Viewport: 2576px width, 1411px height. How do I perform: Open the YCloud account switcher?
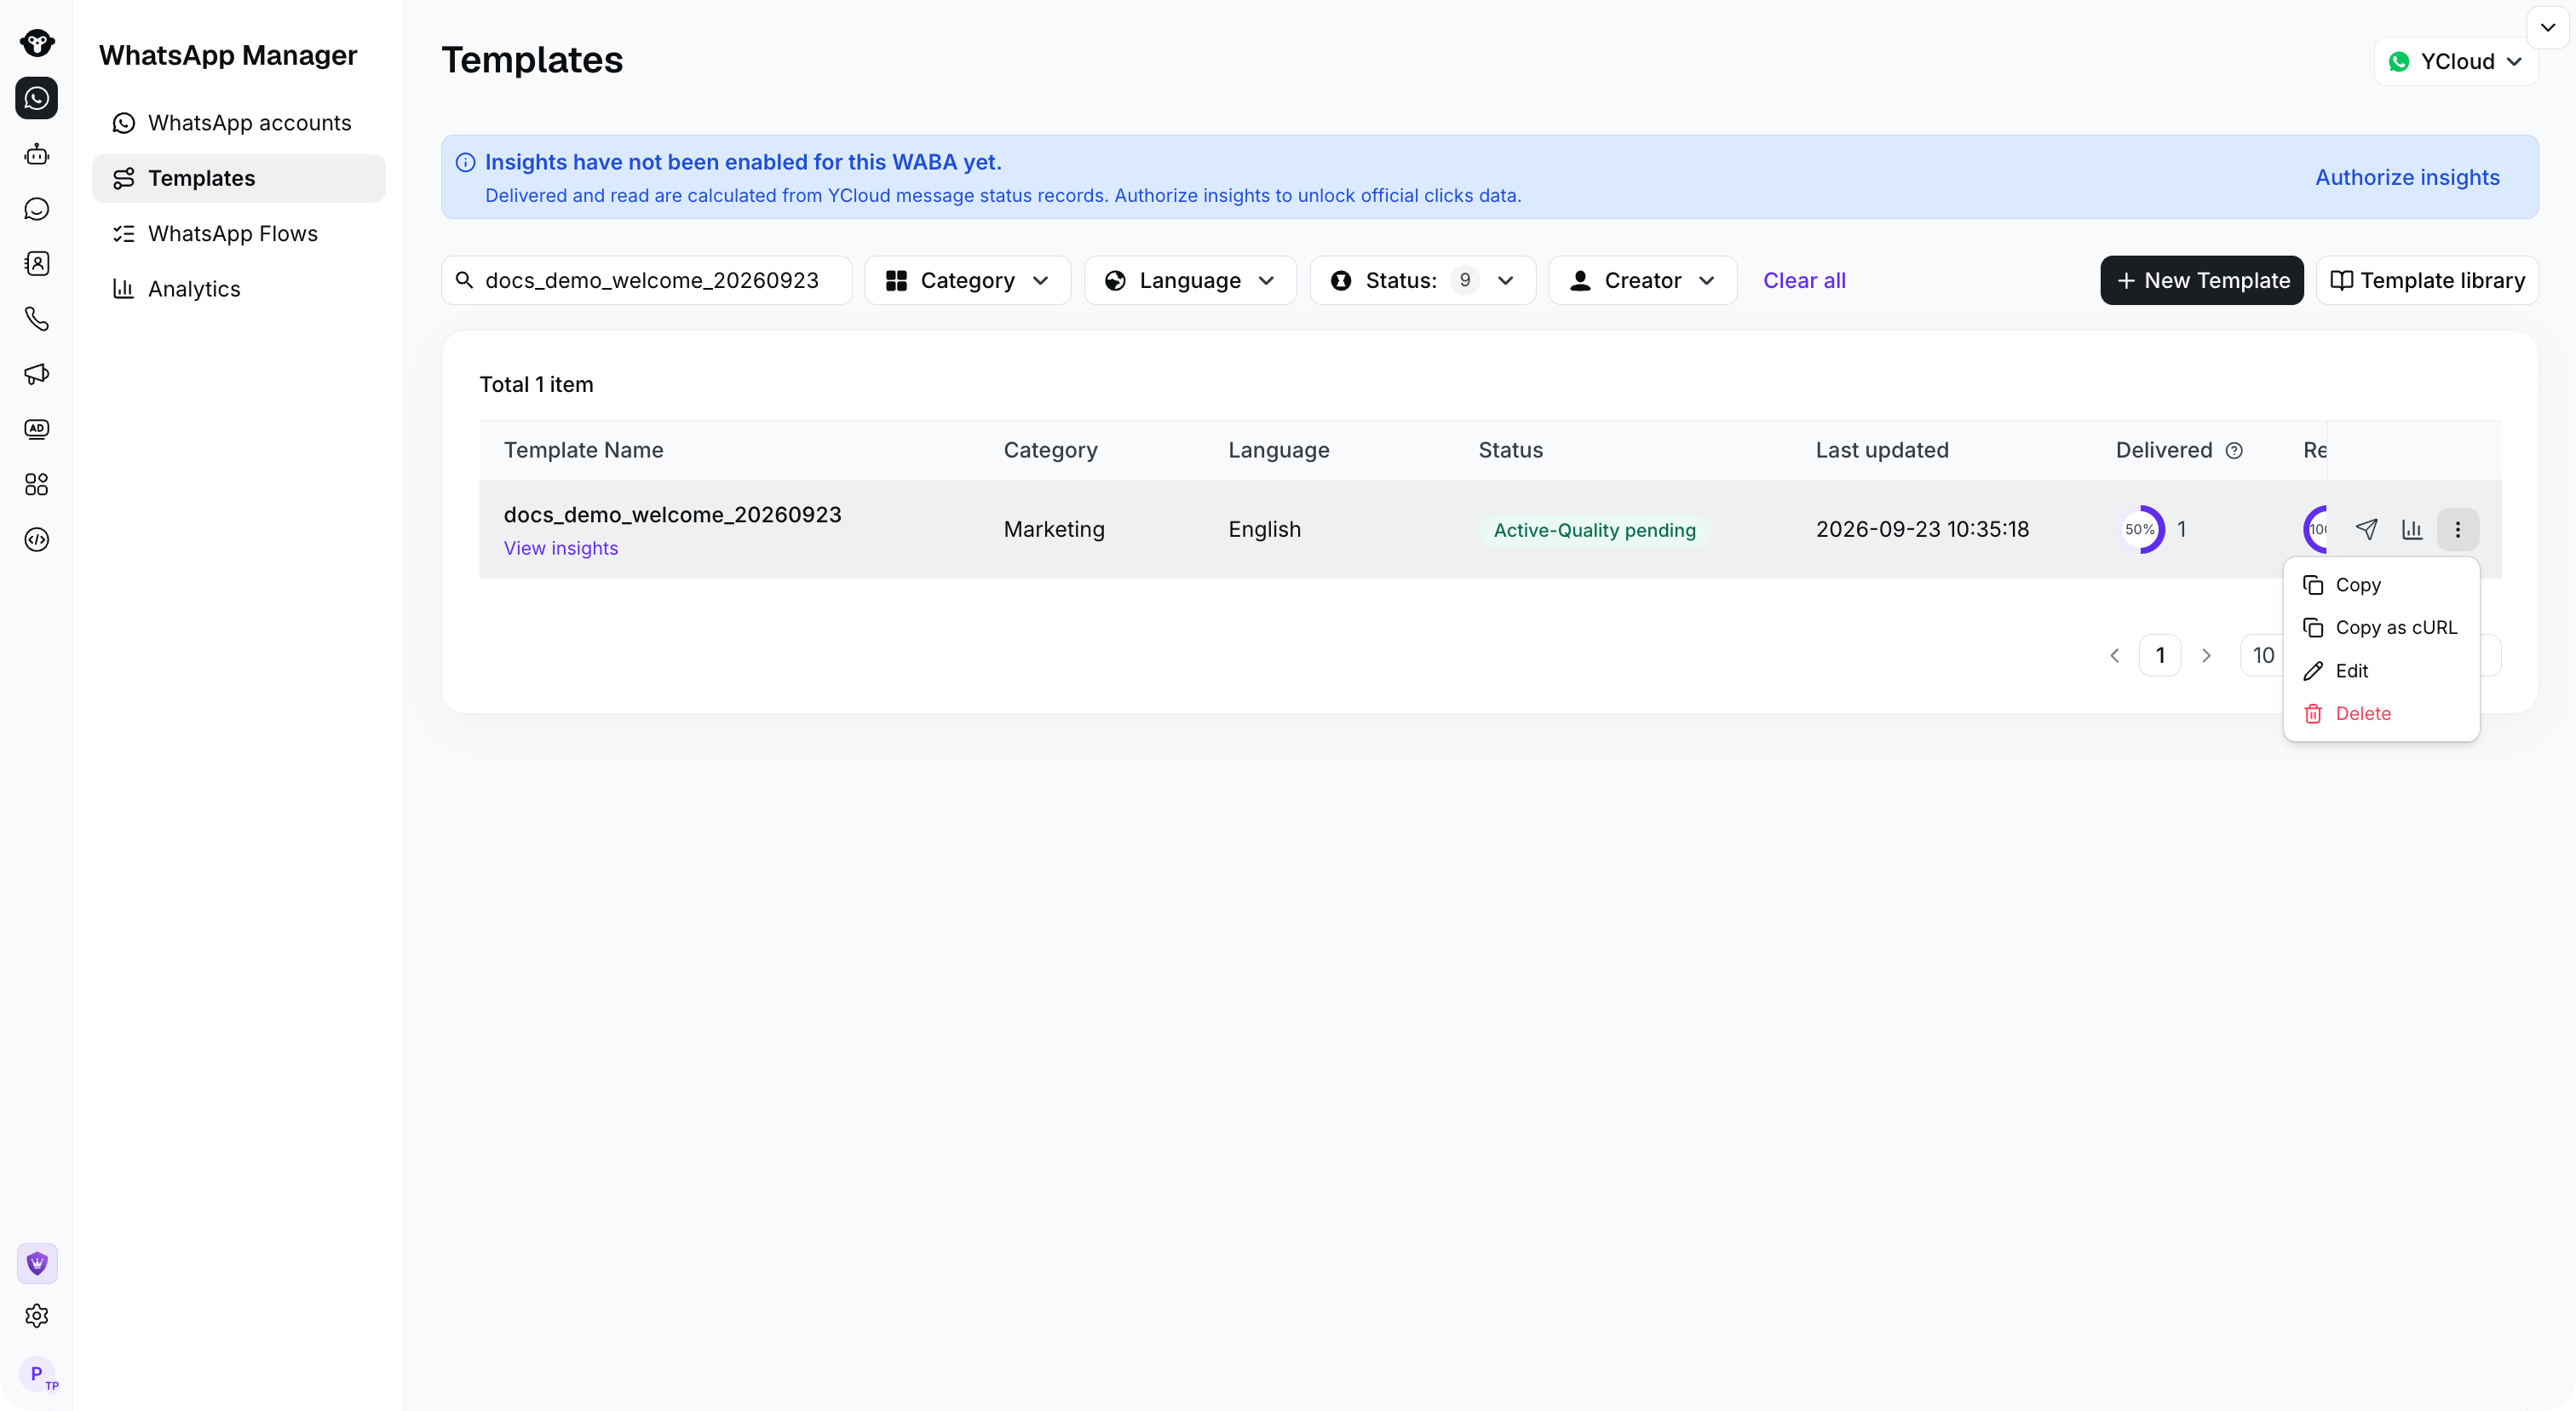click(2456, 62)
